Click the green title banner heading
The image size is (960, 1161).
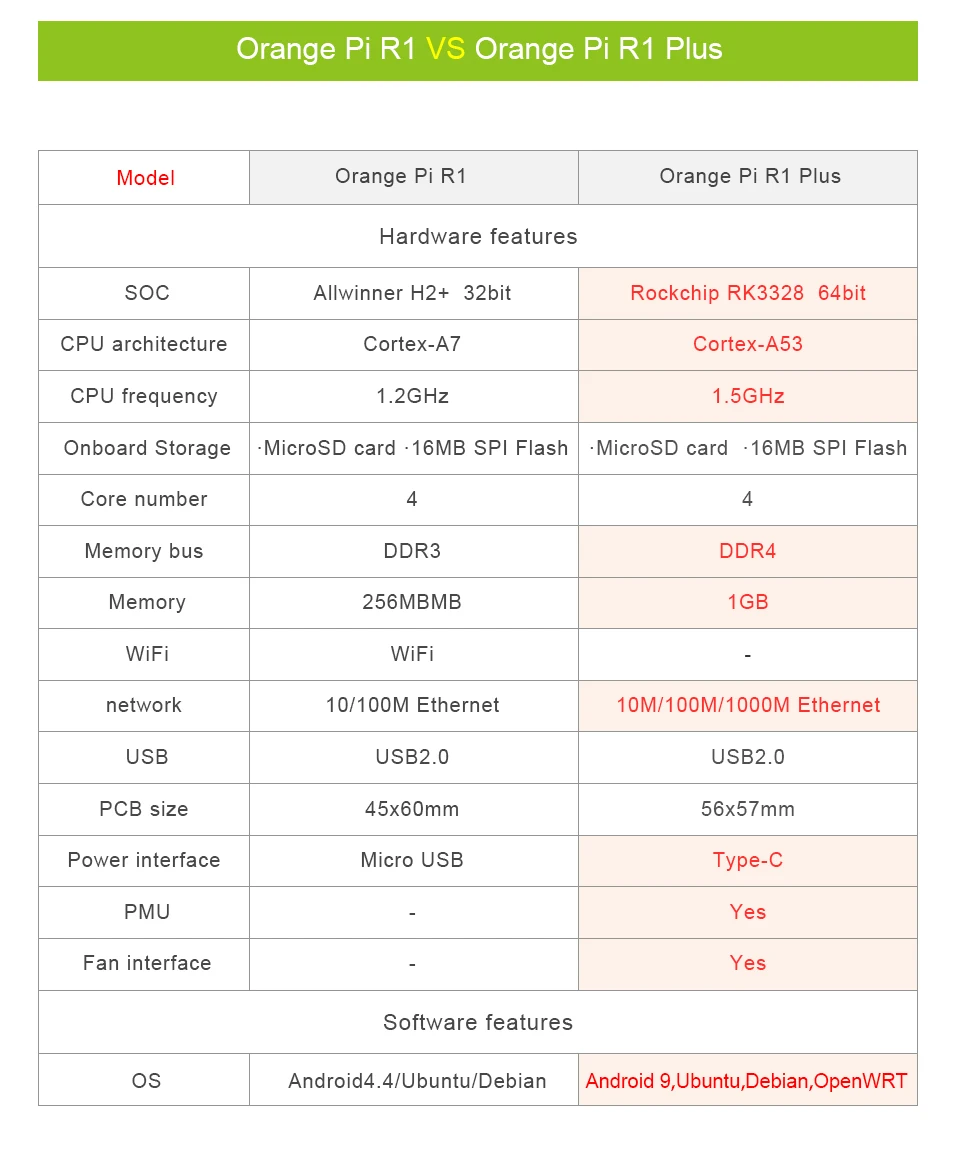click(478, 50)
